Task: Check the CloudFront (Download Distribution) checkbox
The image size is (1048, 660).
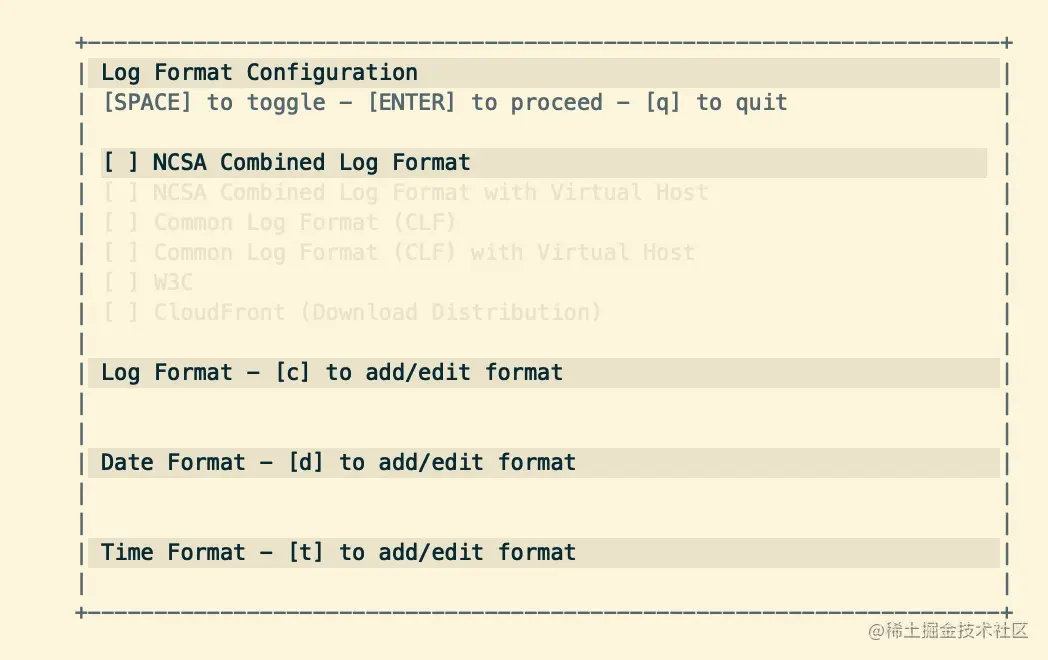Action: pyautogui.click(x=120, y=312)
